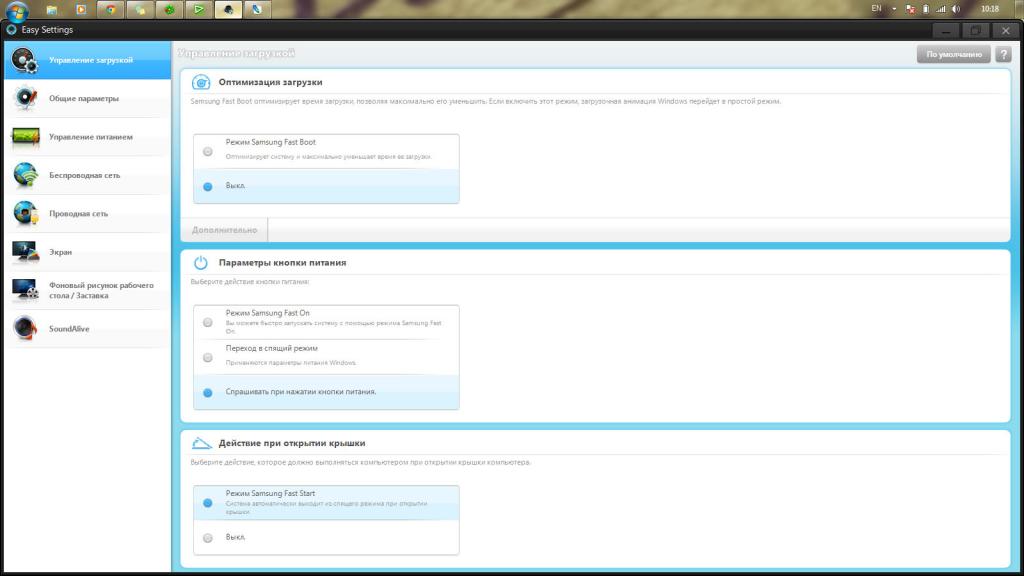Image resolution: width=1024 pixels, height=576 pixels.
Task: Open the Общие параметры gear icon
Action: 25,98
